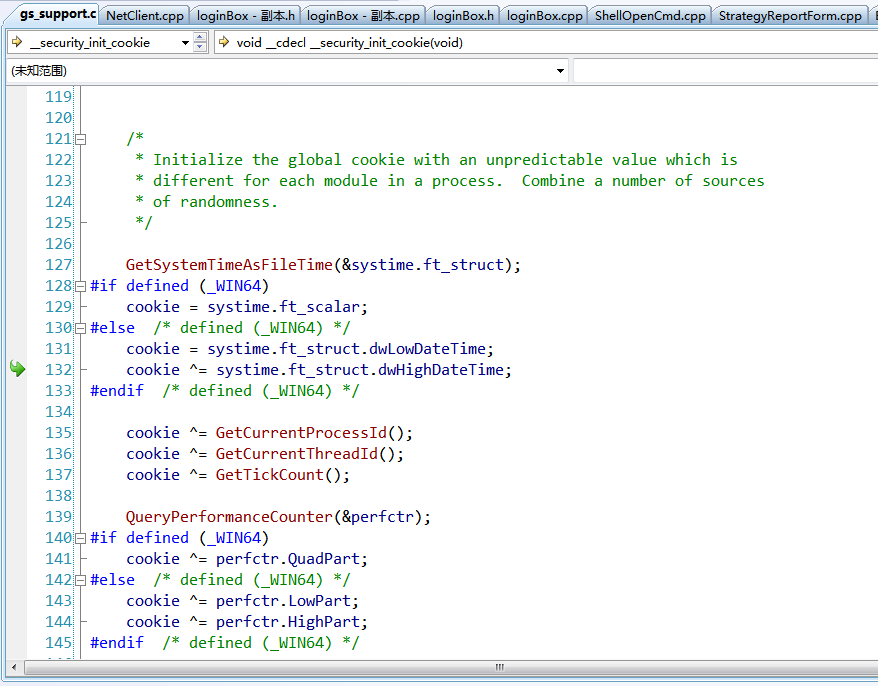
Task: Click dwHighDateTime on line 132
Action: [x=441, y=370]
